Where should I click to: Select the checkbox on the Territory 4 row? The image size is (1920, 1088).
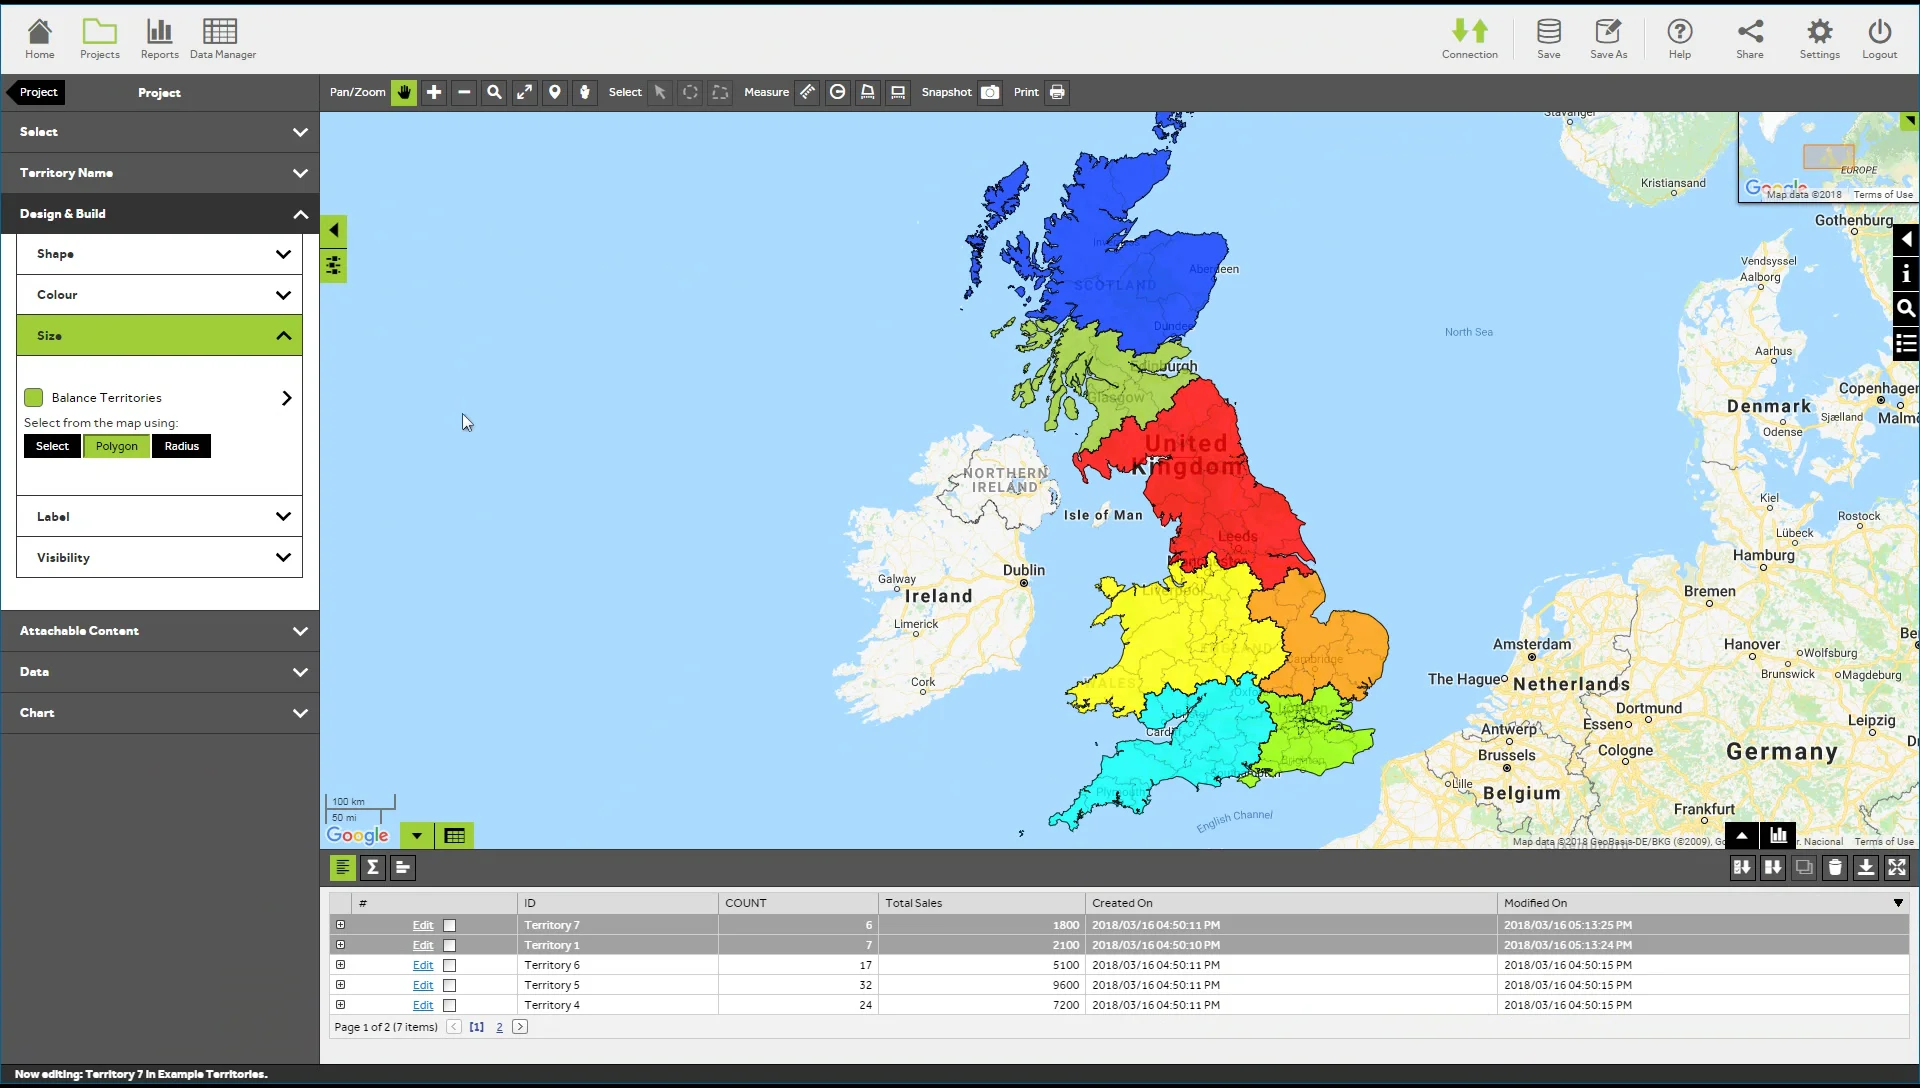450,1005
